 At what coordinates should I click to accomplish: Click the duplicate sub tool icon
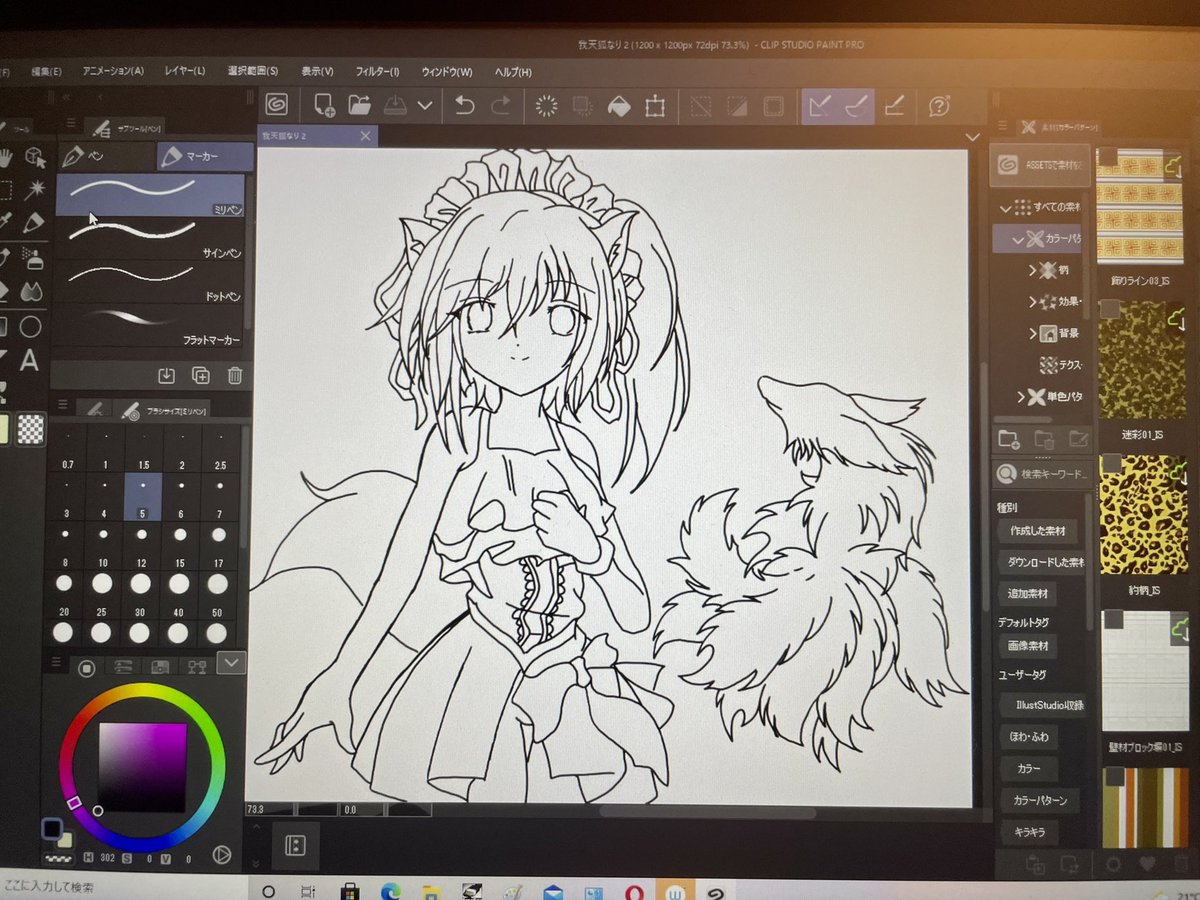pos(201,376)
